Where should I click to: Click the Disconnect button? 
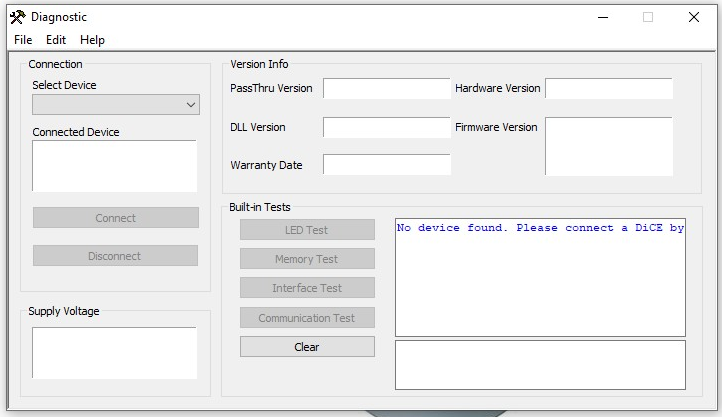[115, 256]
